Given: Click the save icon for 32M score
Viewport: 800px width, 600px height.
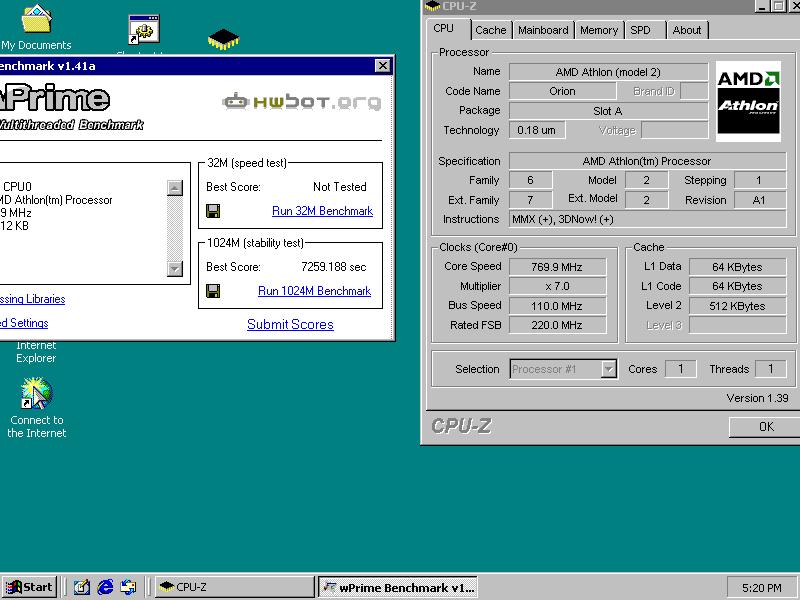Looking at the screenshot, I should click(x=213, y=211).
